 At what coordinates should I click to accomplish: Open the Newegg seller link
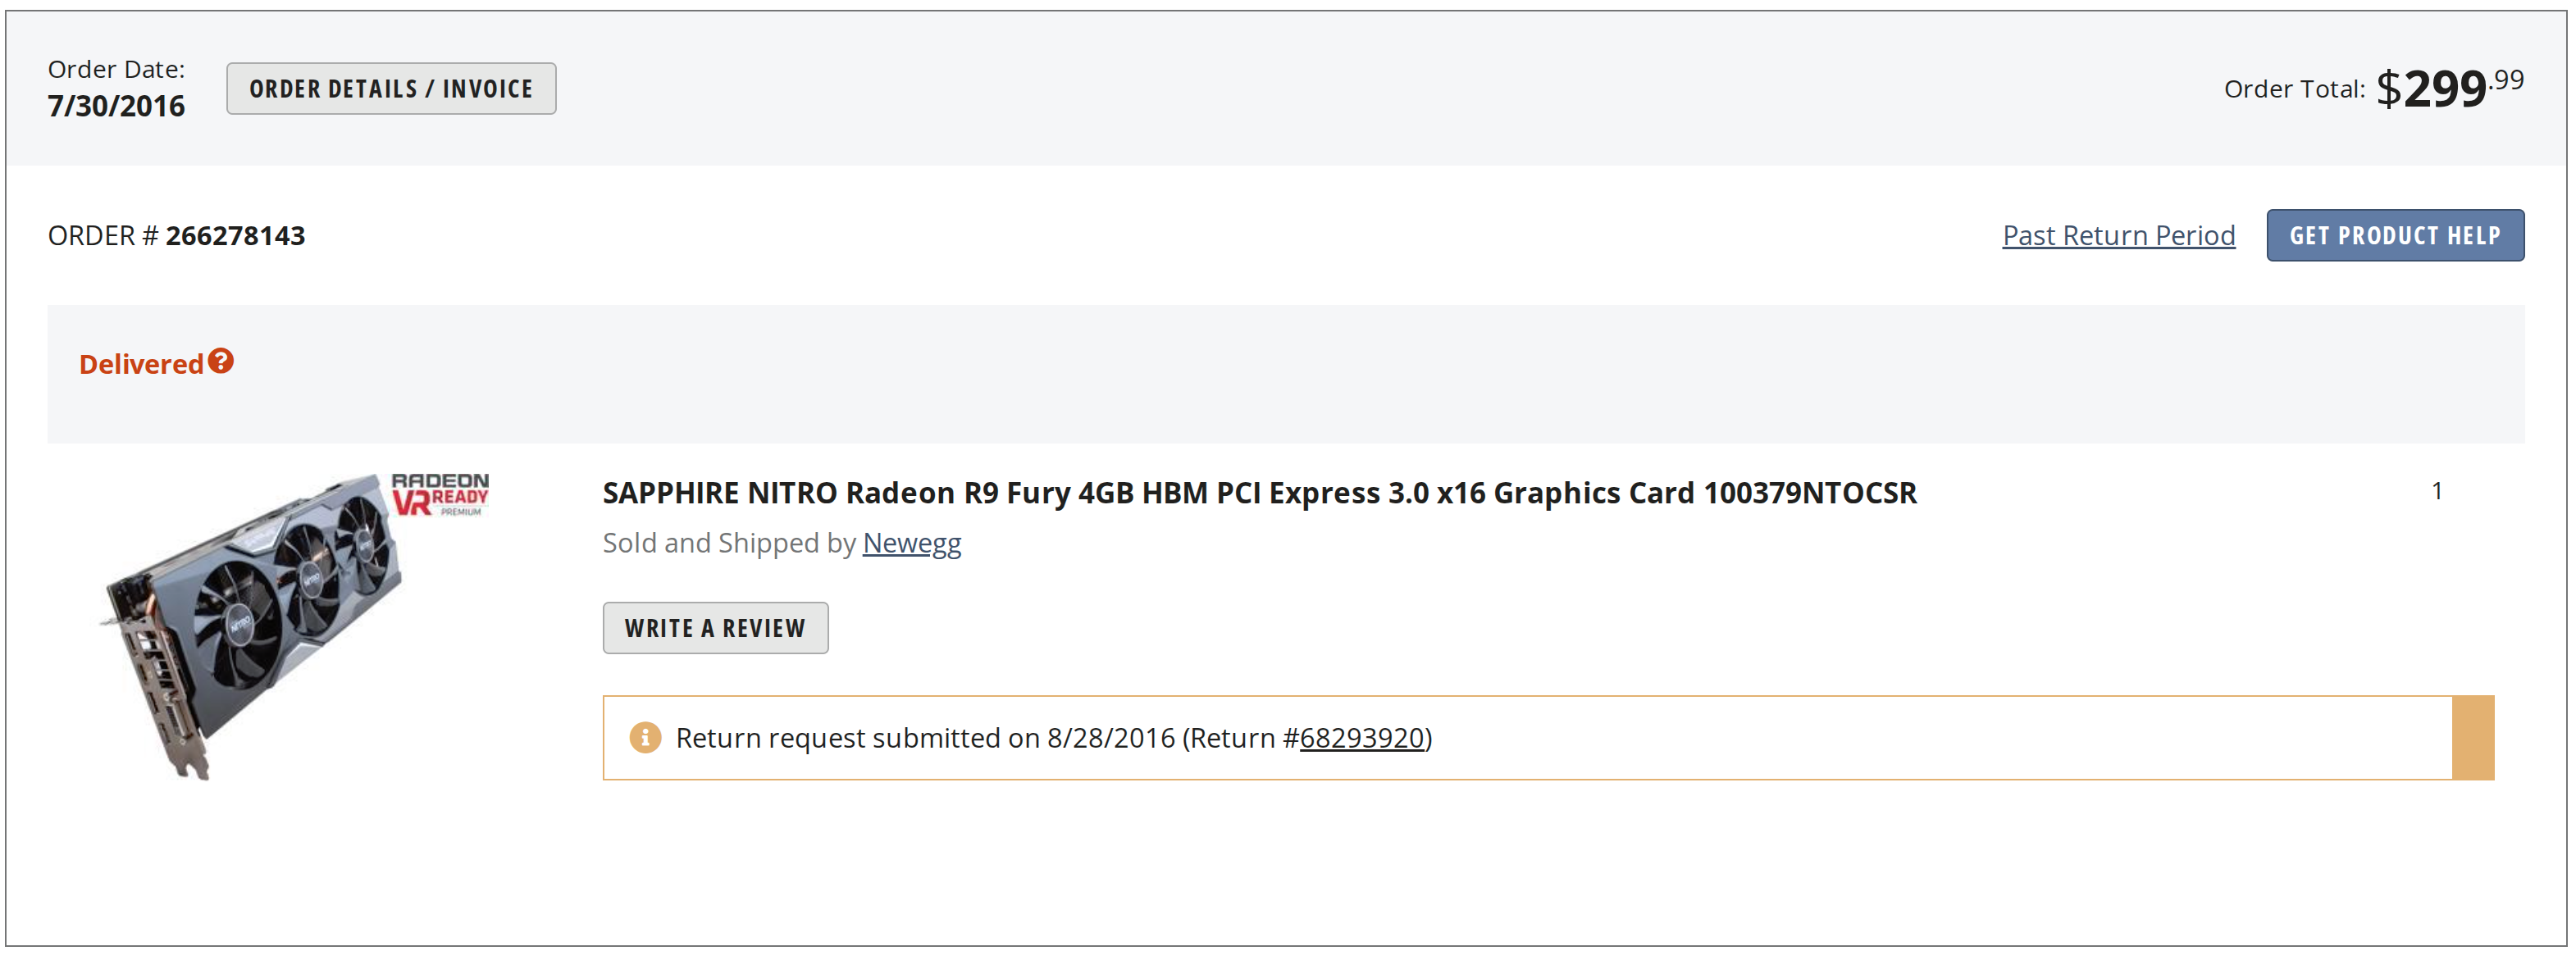(x=911, y=543)
